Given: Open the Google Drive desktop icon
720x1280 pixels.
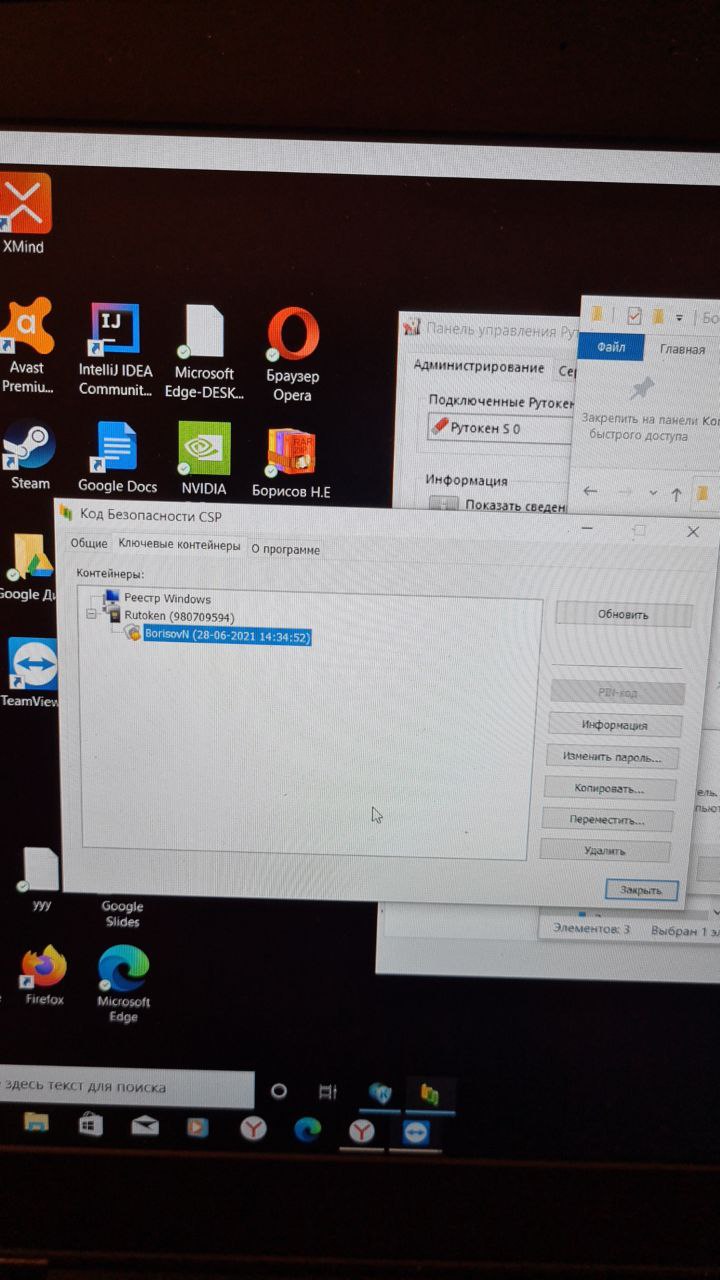Looking at the screenshot, I should [x=30, y=566].
